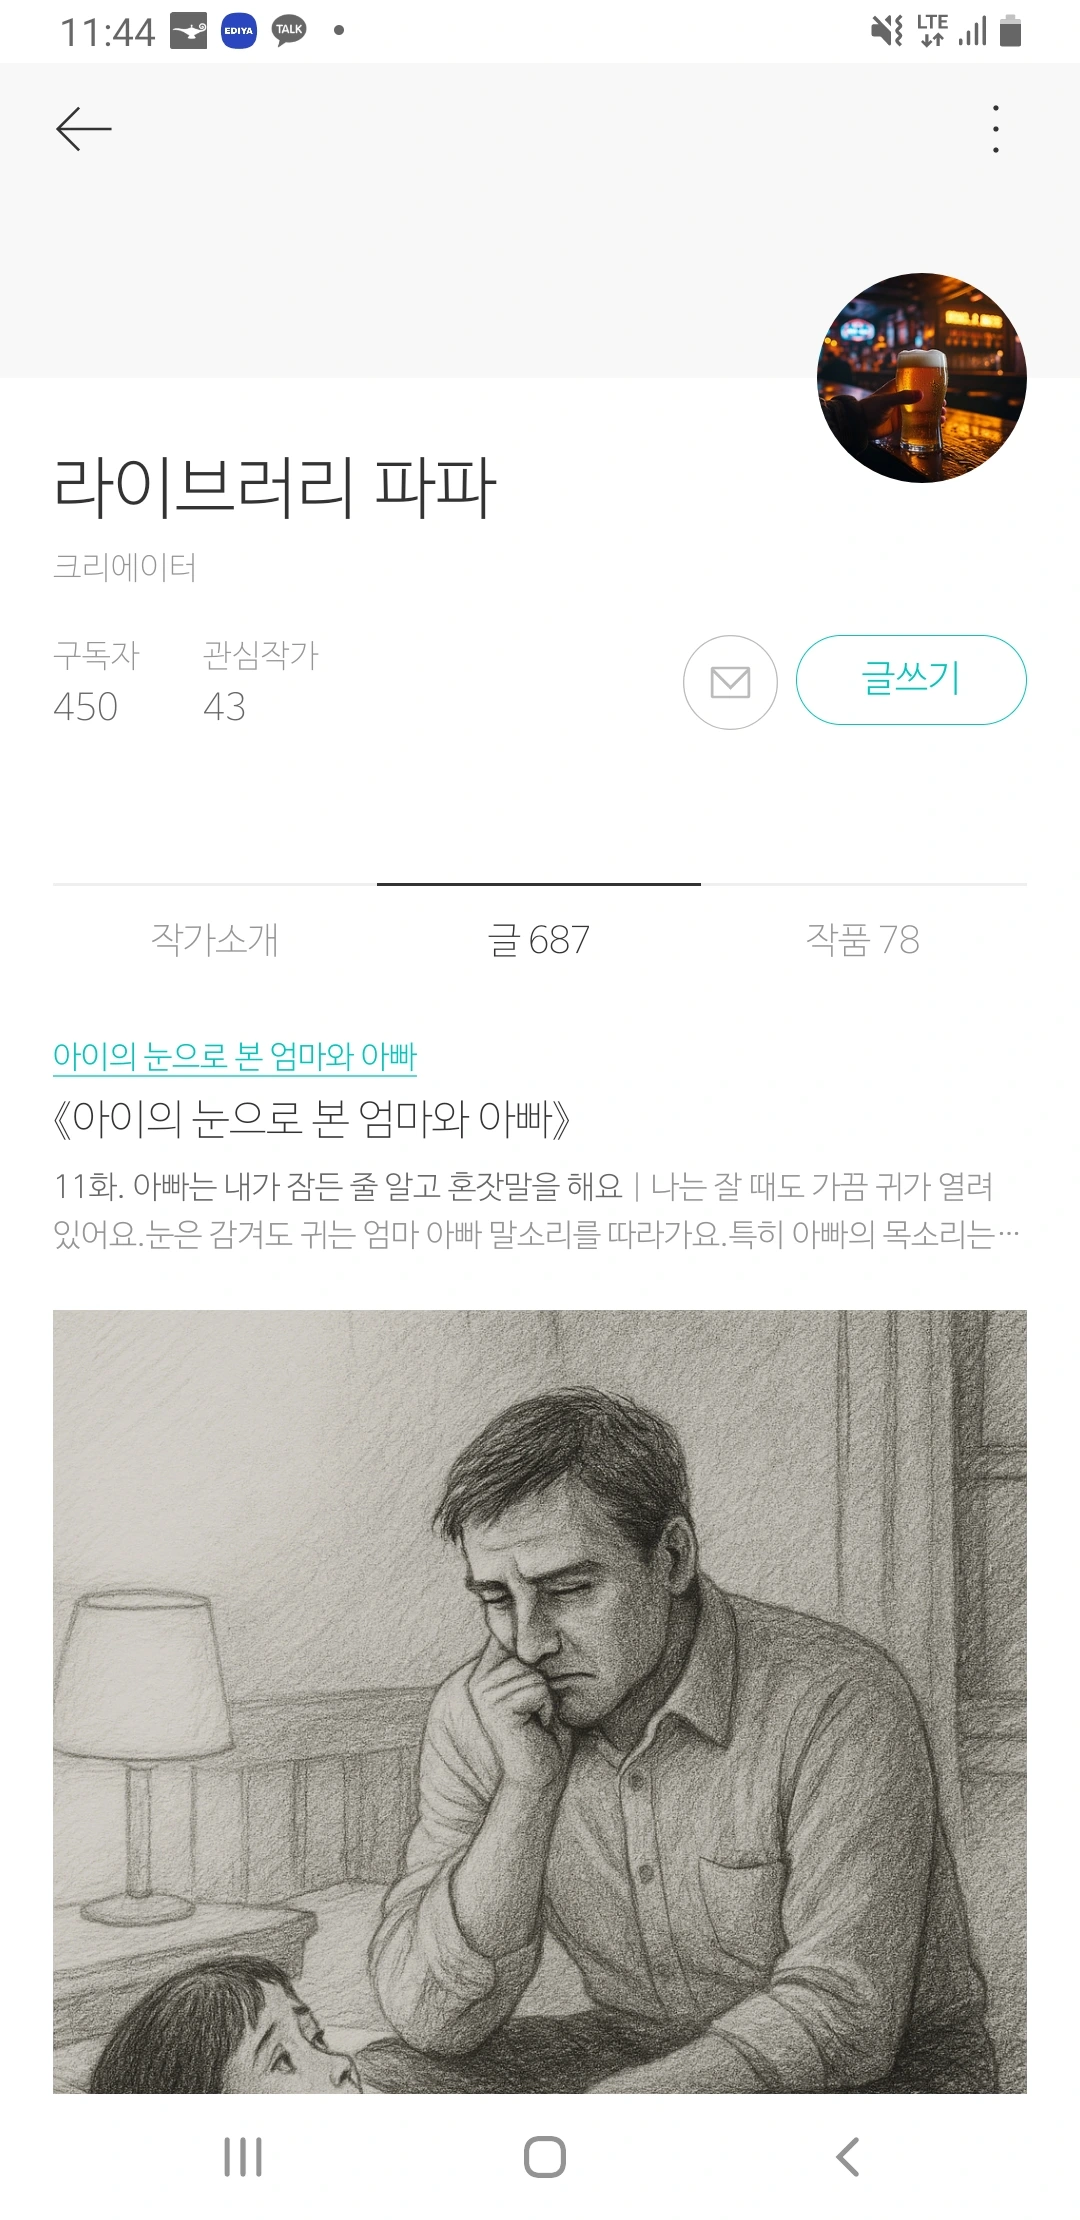The width and height of the screenshot is (1080, 2220).
Task: Tap the beer glass profile picture
Action: 921,378
